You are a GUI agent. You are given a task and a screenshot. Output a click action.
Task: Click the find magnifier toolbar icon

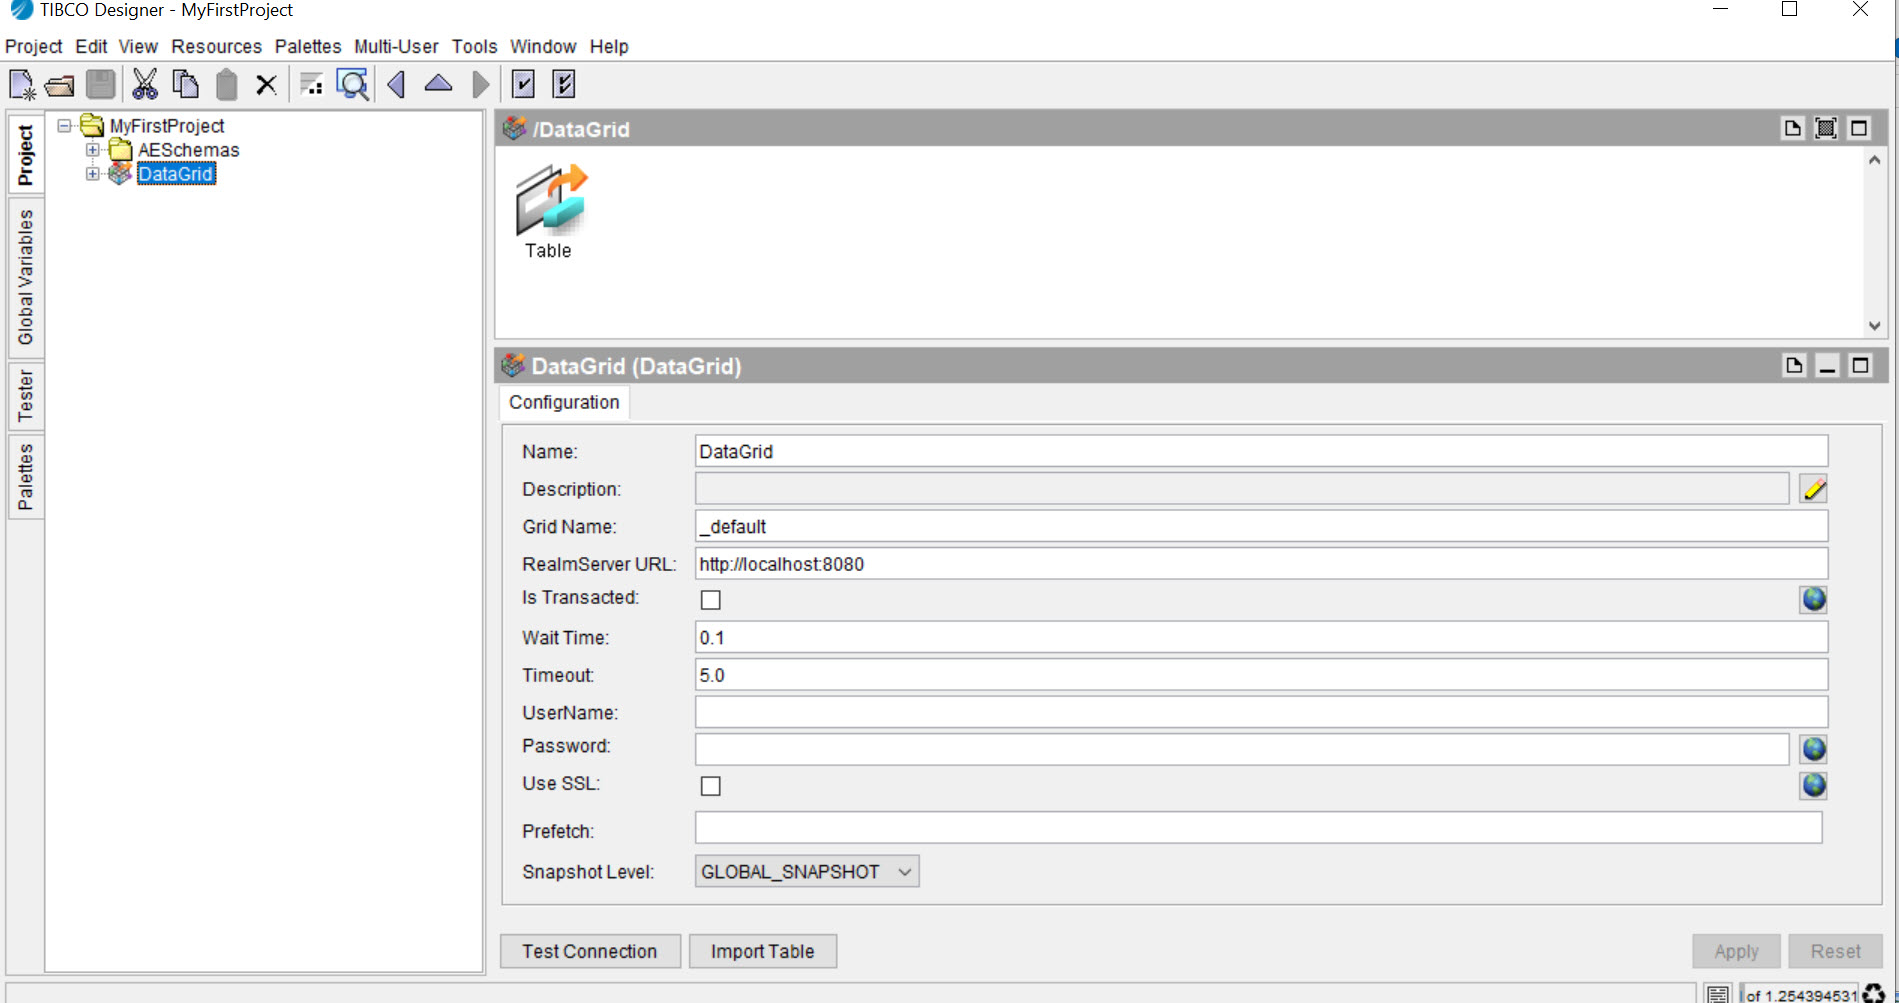353,85
